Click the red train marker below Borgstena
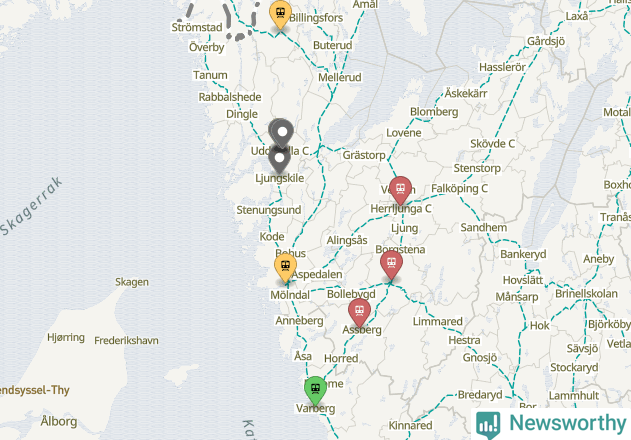 pos(391,264)
